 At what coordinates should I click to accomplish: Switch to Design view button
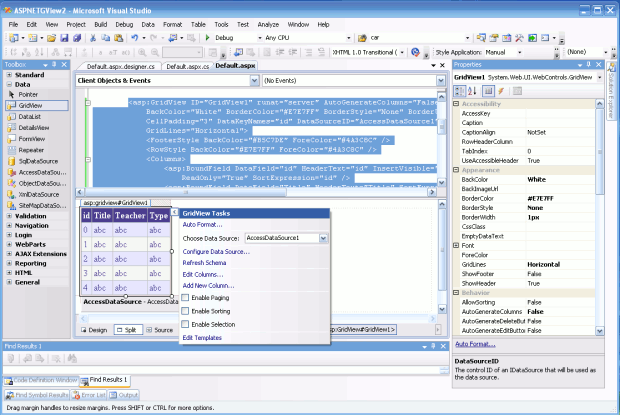(x=97, y=329)
